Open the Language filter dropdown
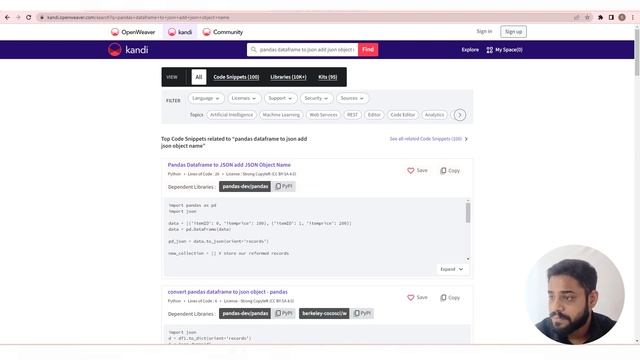The width and height of the screenshot is (640, 360). point(206,98)
